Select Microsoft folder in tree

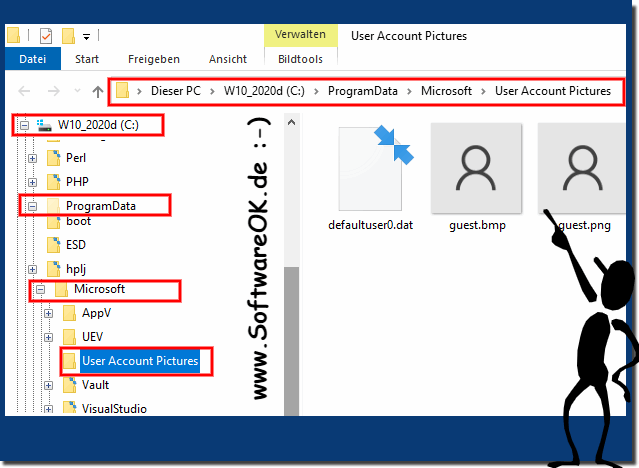point(99,289)
